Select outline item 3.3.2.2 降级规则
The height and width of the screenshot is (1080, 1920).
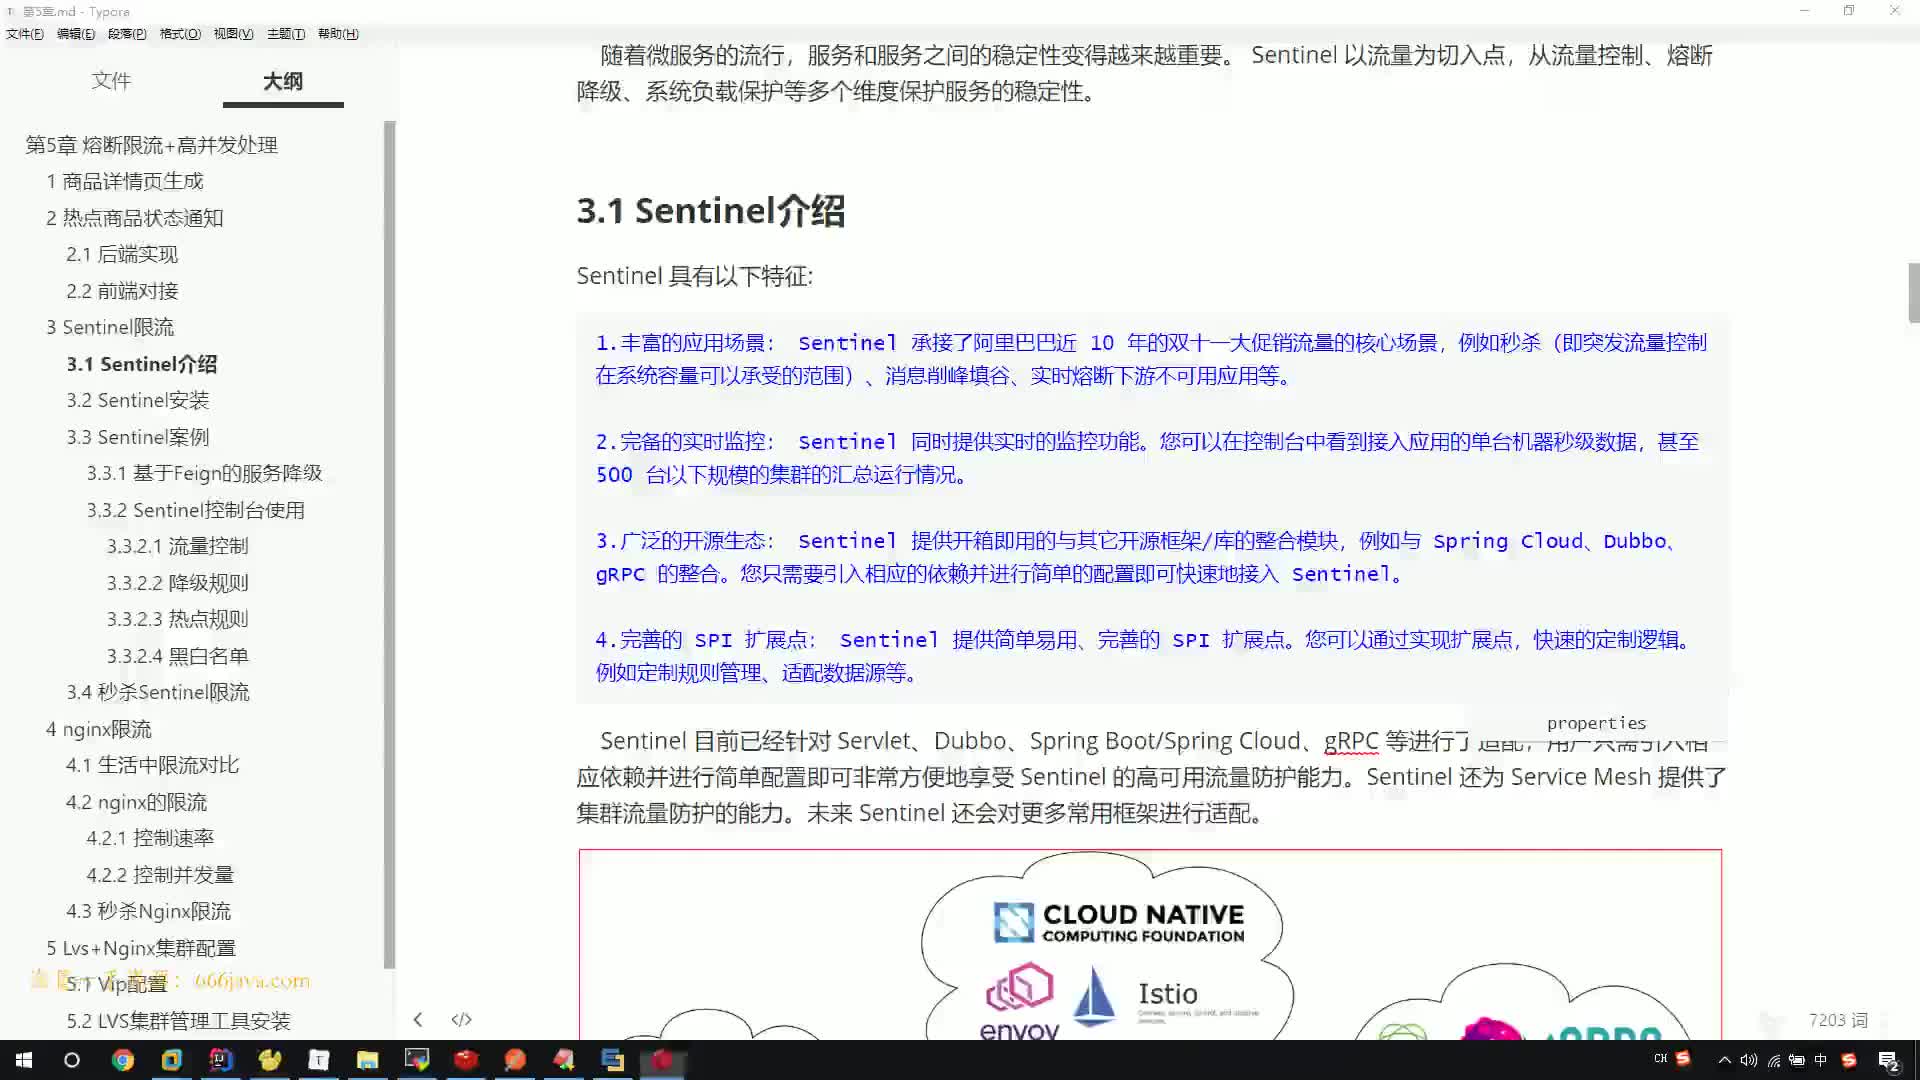click(178, 583)
